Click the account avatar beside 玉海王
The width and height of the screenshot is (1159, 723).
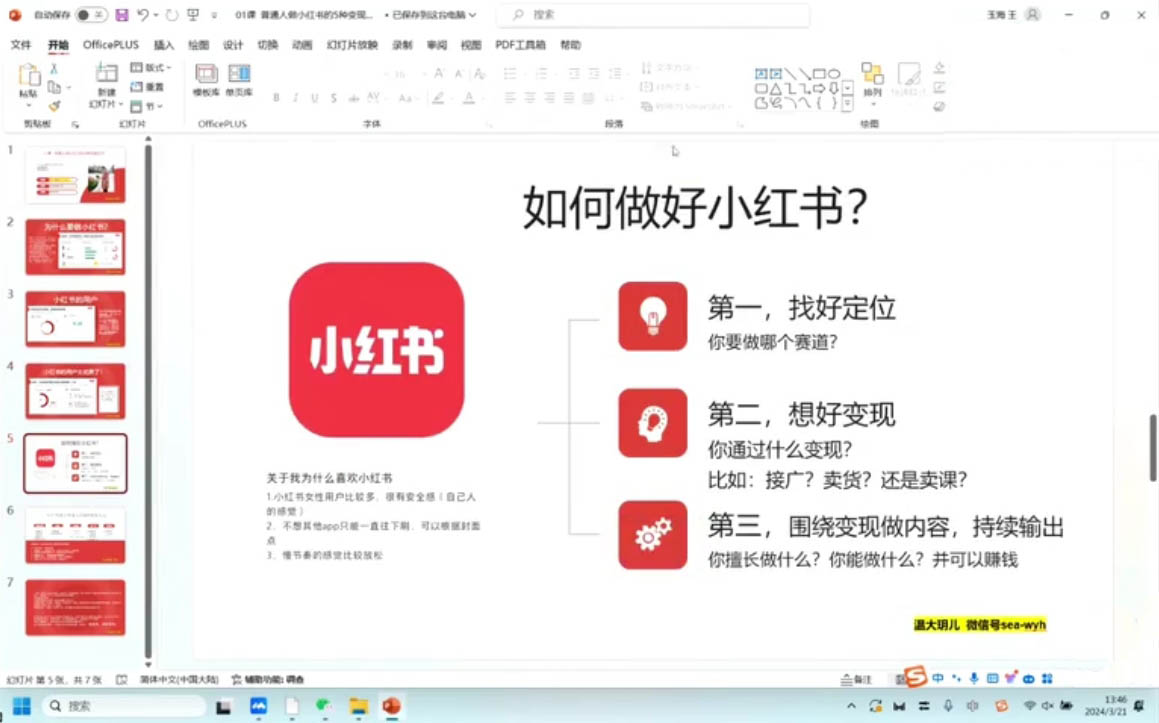pyautogui.click(x=1033, y=15)
